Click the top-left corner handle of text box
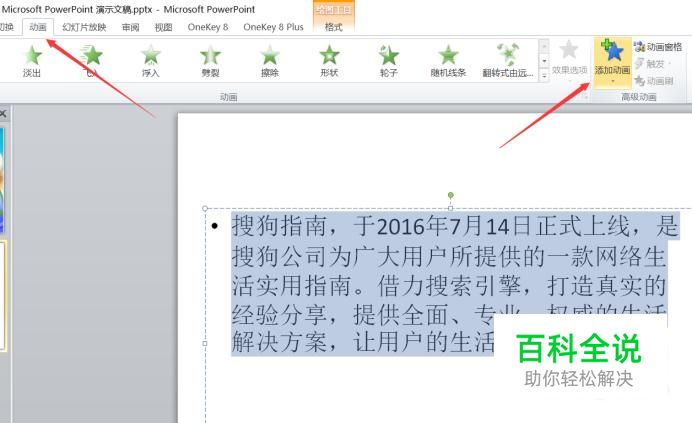 205,208
